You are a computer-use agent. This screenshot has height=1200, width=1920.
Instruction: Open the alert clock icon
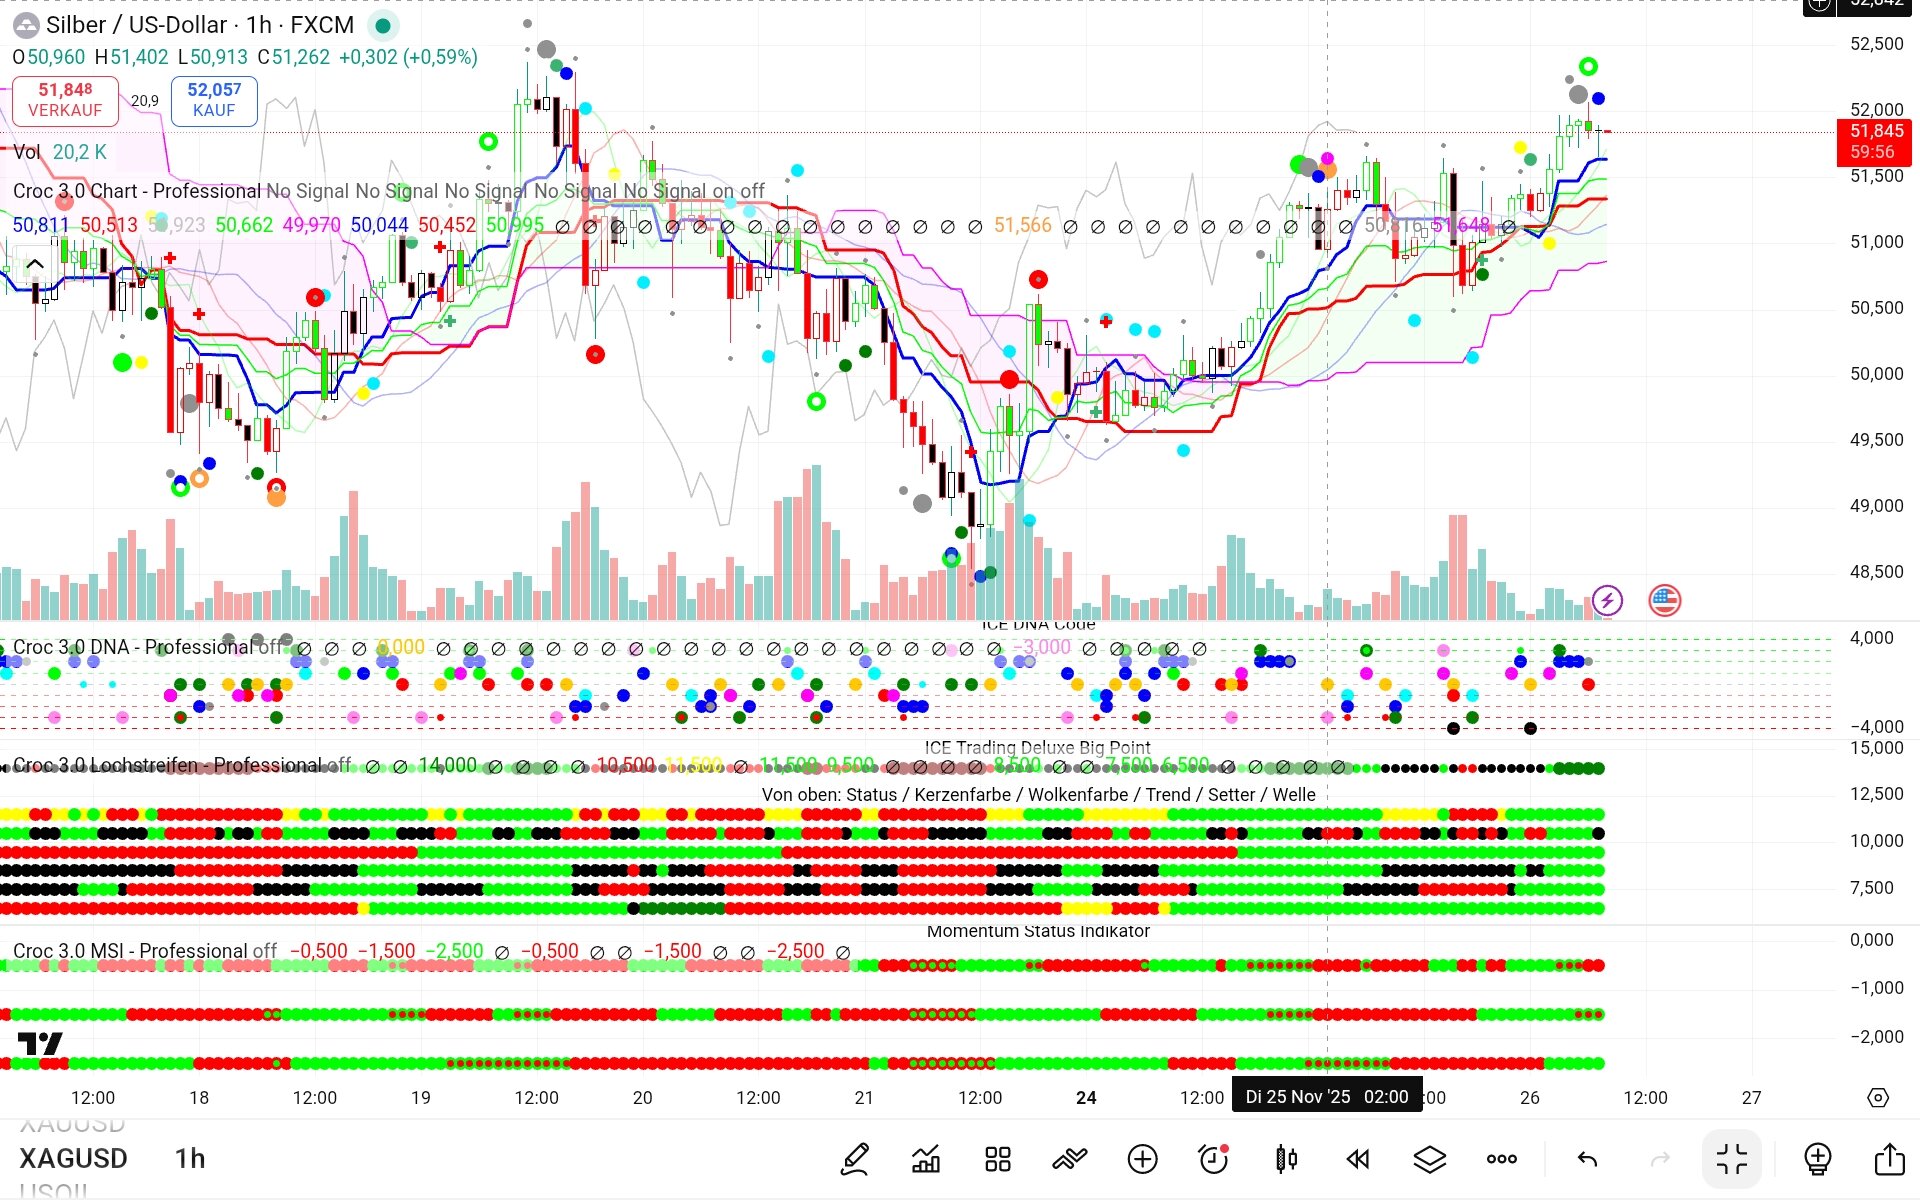click(1213, 1159)
